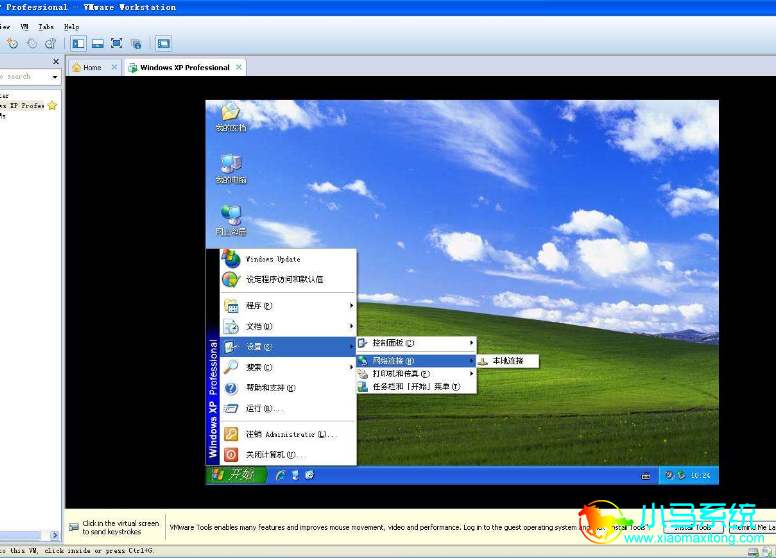Image resolution: width=776 pixels, height=558 pixels.
Task: Enter full screen mode via toolbar icon
Action: 116,44
